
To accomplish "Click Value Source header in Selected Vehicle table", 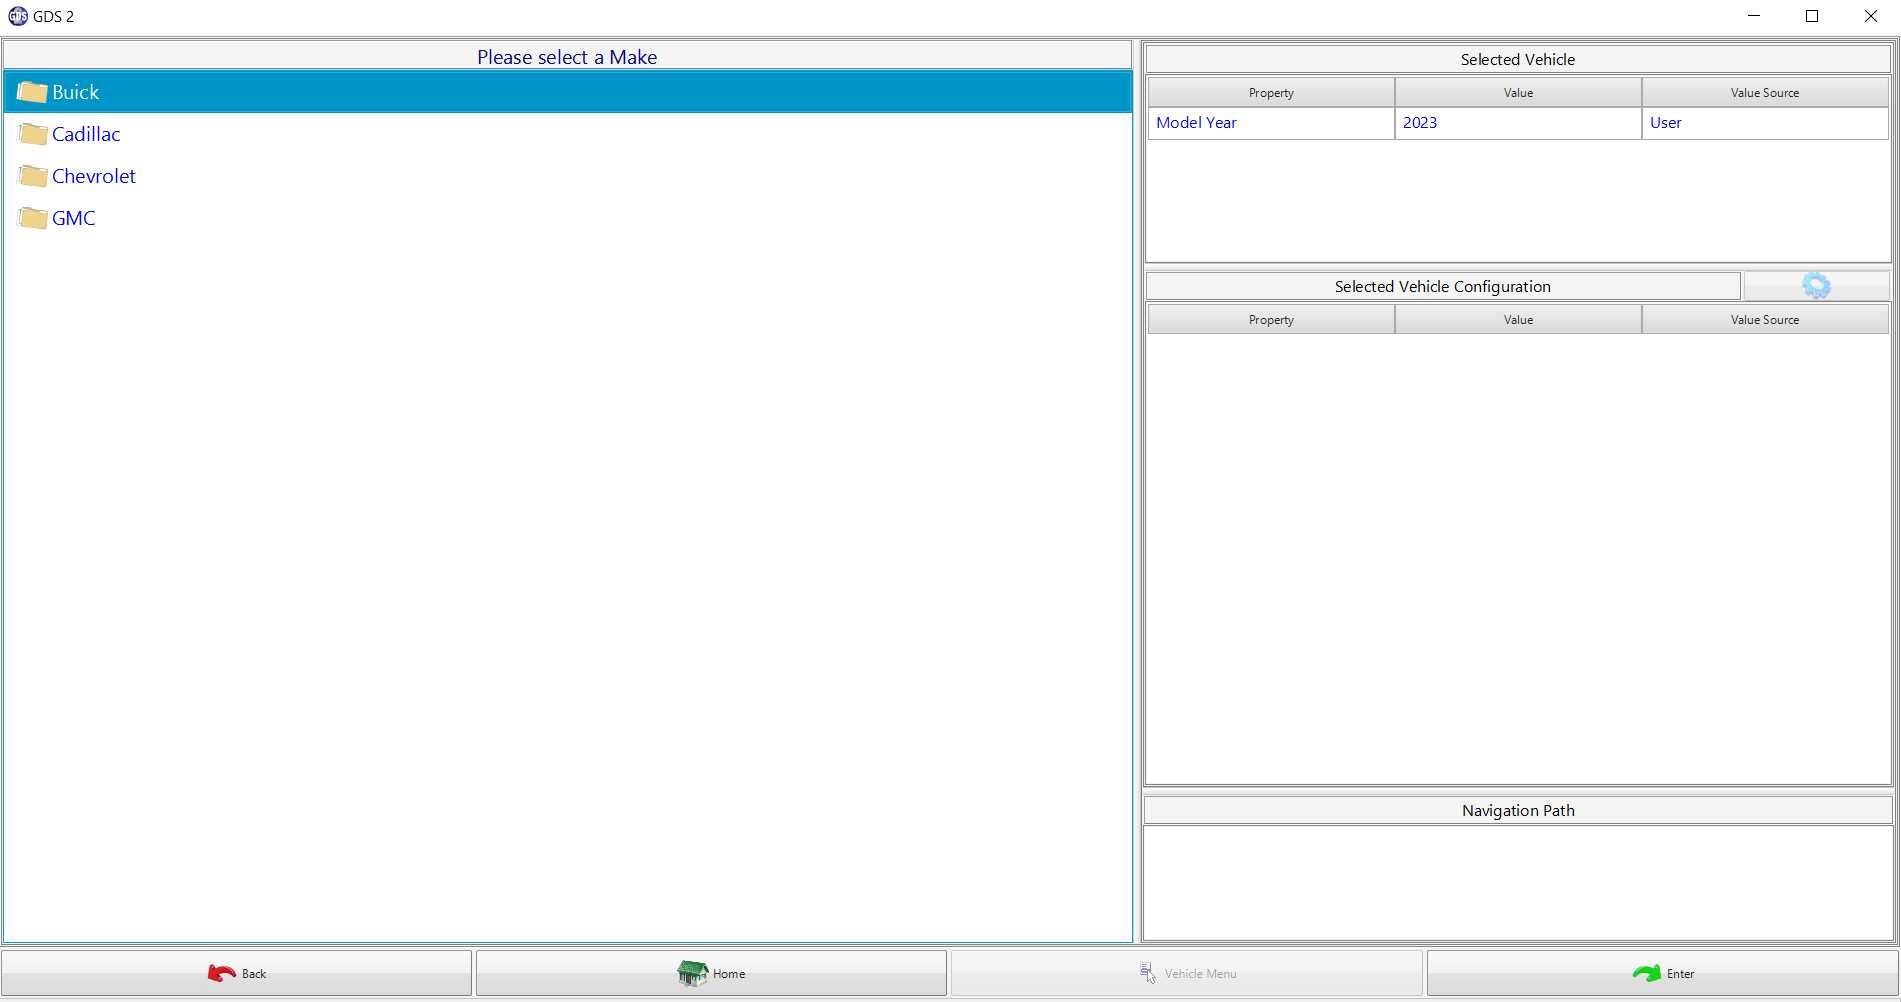I will pos(1765,93).
